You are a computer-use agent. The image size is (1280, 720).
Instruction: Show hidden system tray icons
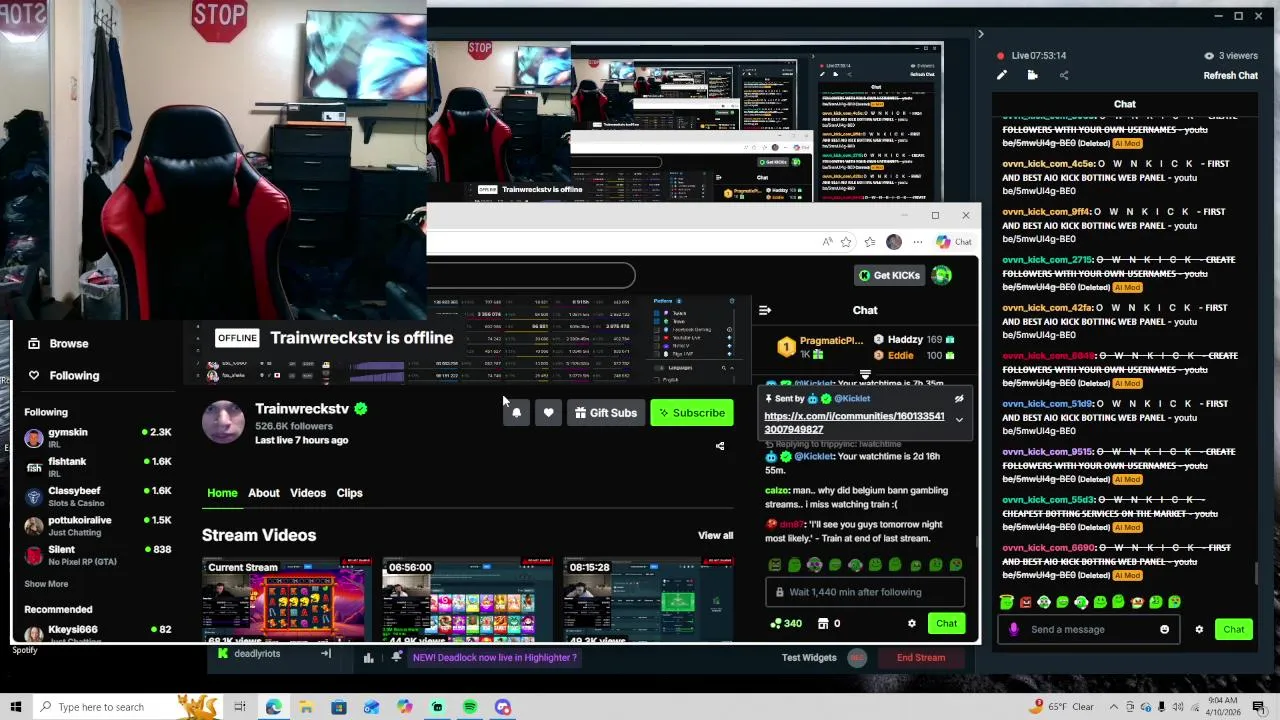pos(1113,707)
